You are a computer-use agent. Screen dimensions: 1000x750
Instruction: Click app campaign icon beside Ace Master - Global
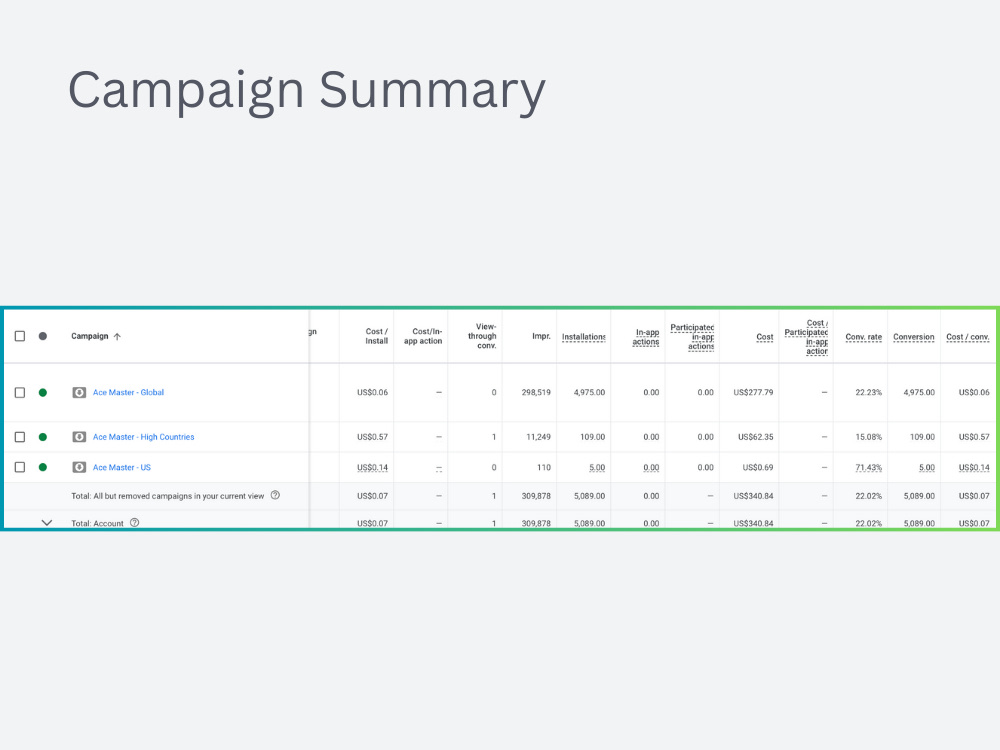point(79,393)
